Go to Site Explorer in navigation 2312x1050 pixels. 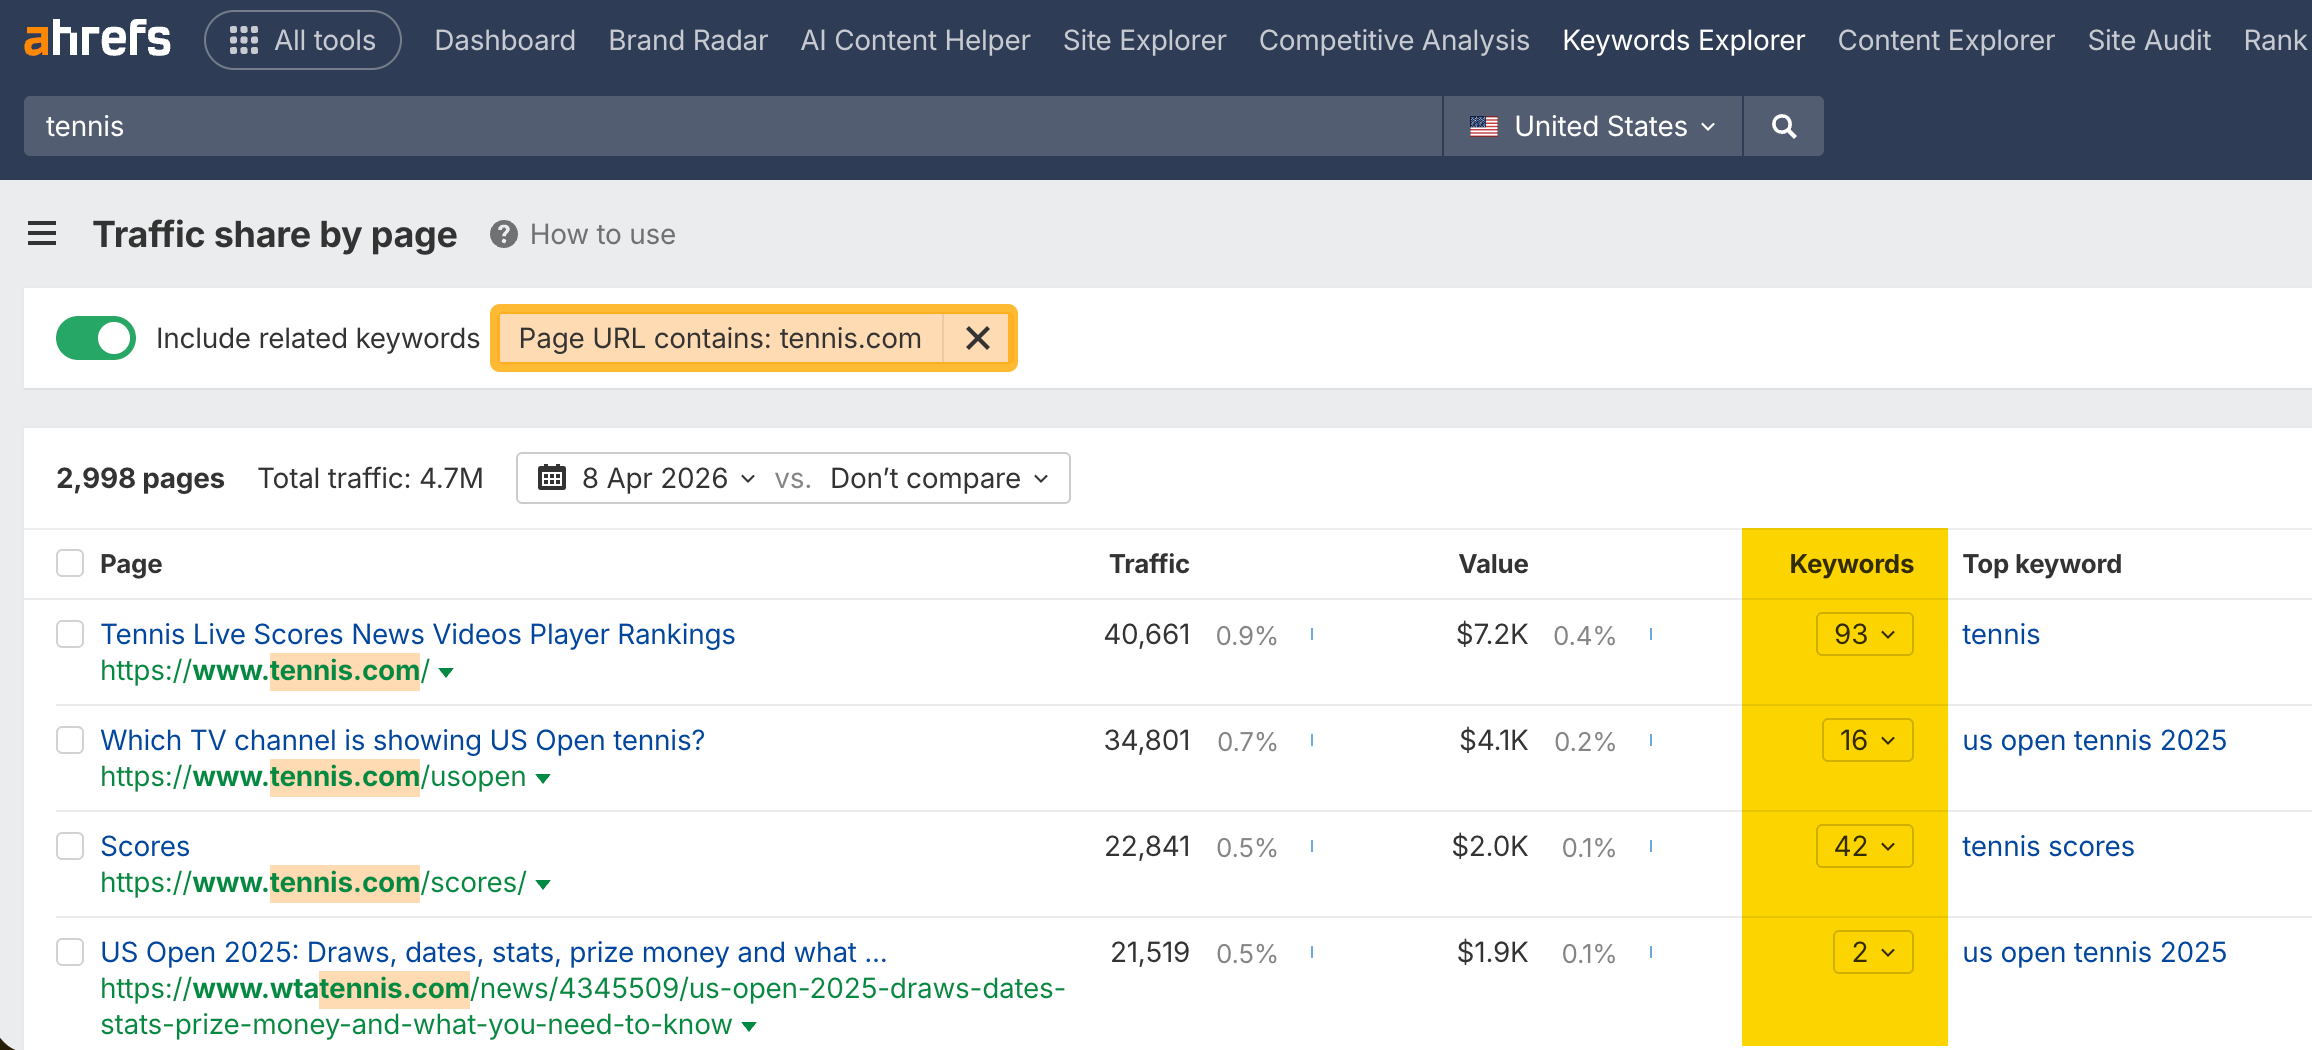point(1144,40)
